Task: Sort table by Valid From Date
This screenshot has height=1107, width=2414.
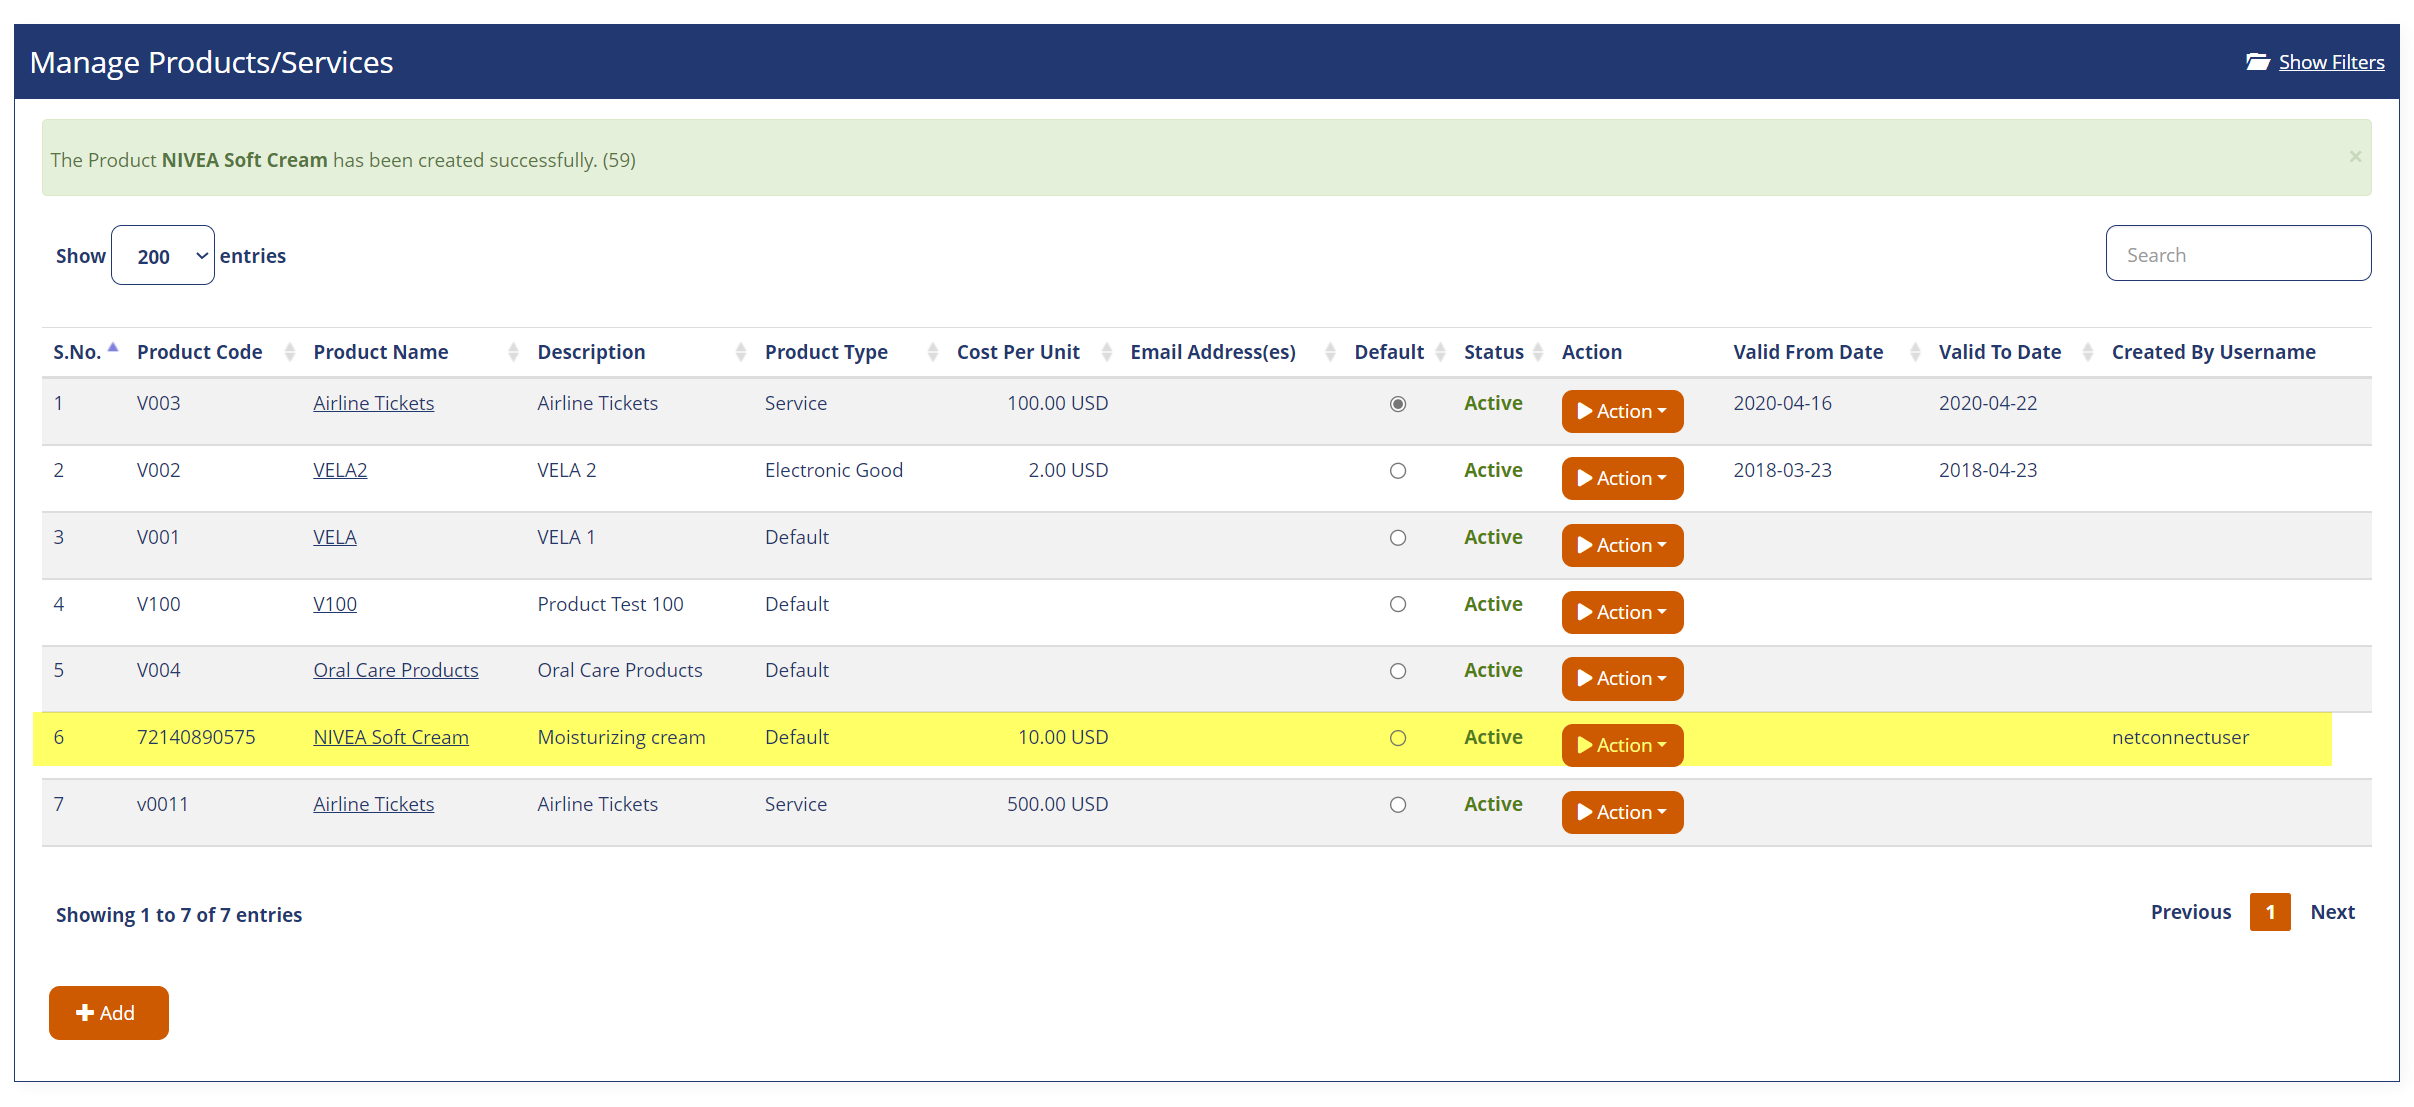Action: tap(1807, 352)
